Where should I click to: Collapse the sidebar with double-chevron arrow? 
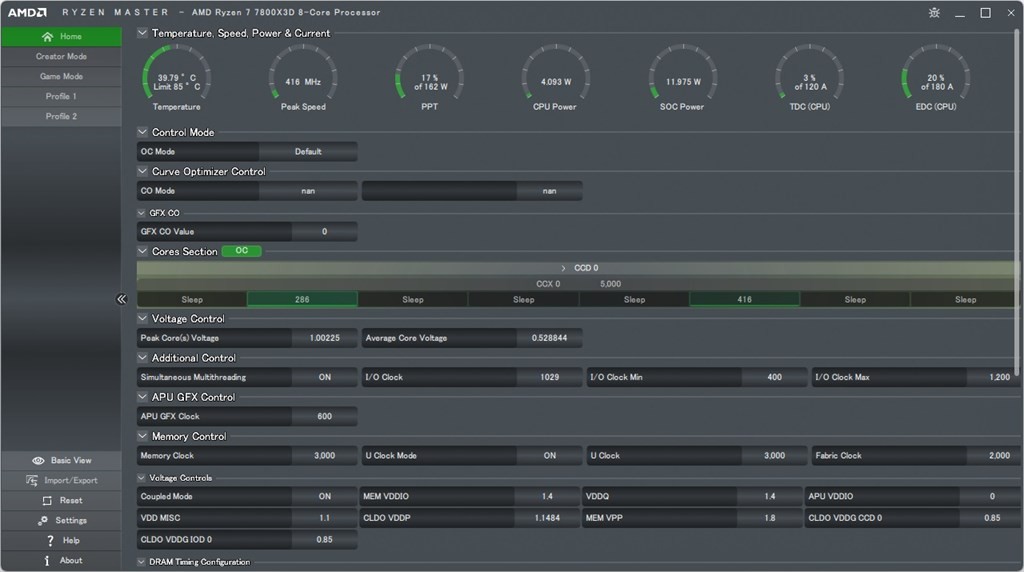pos(122,299)
